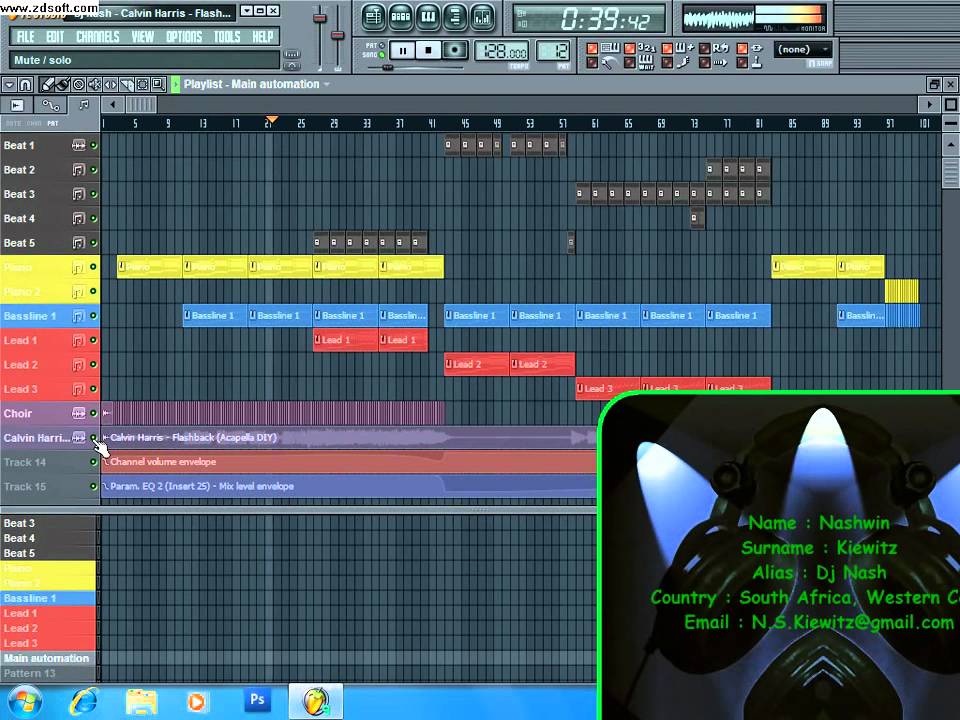960x720 pixels.
Task: Select the Draw pencil tool
Action: coord(48,84)
